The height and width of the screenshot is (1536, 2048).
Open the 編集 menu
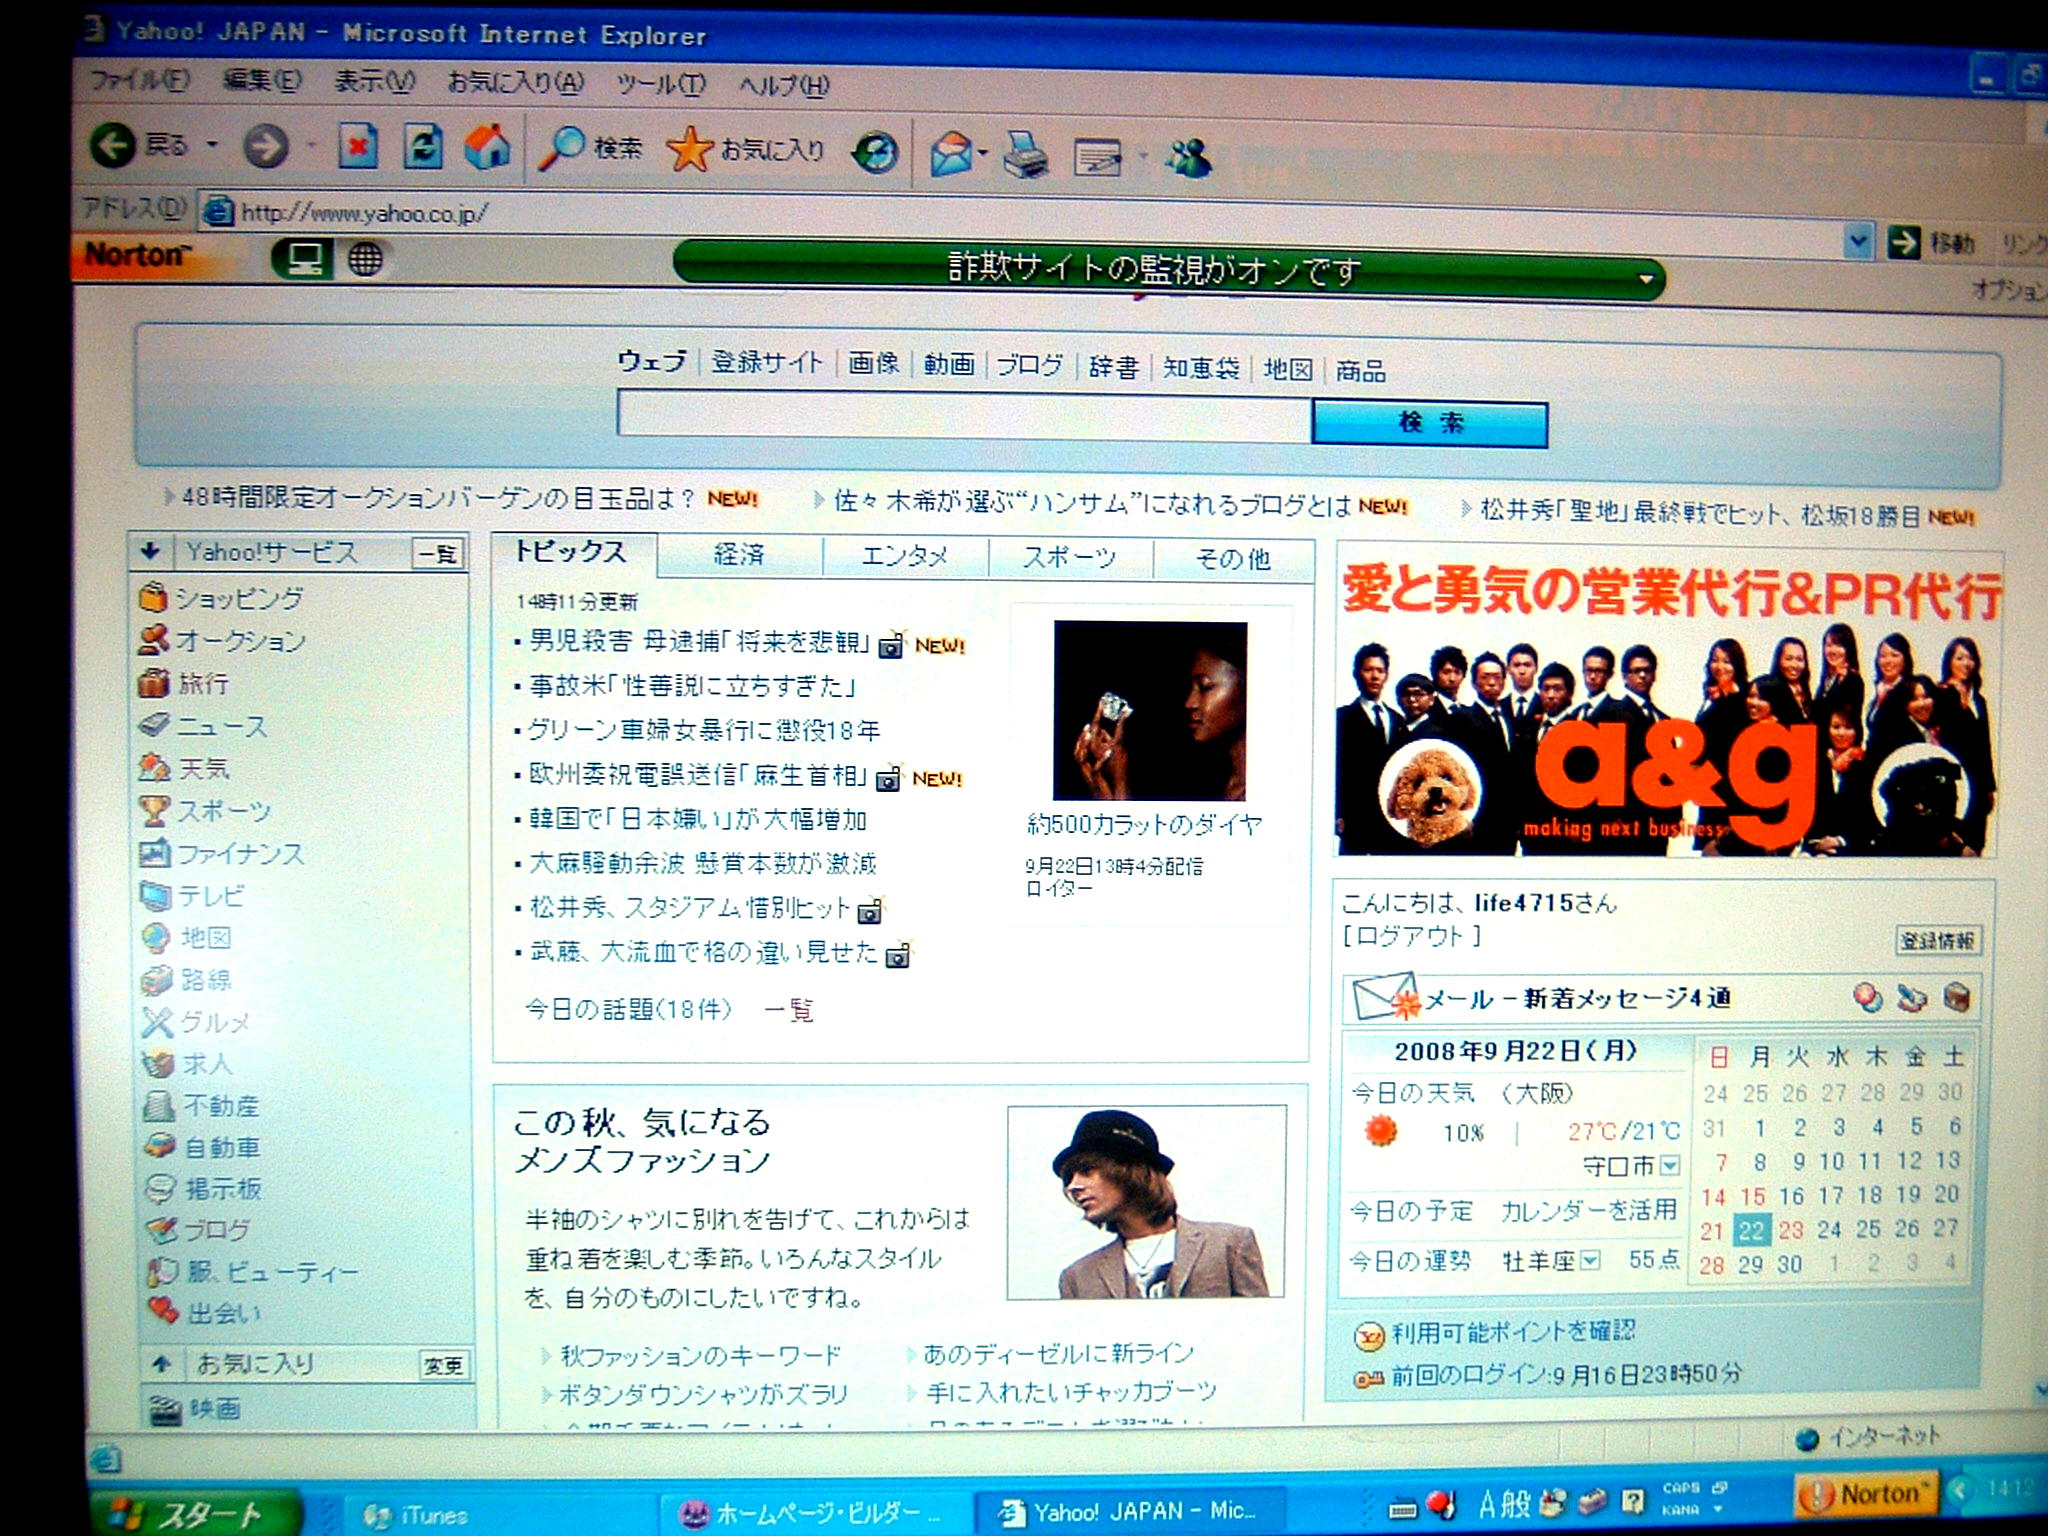(261, 80)
